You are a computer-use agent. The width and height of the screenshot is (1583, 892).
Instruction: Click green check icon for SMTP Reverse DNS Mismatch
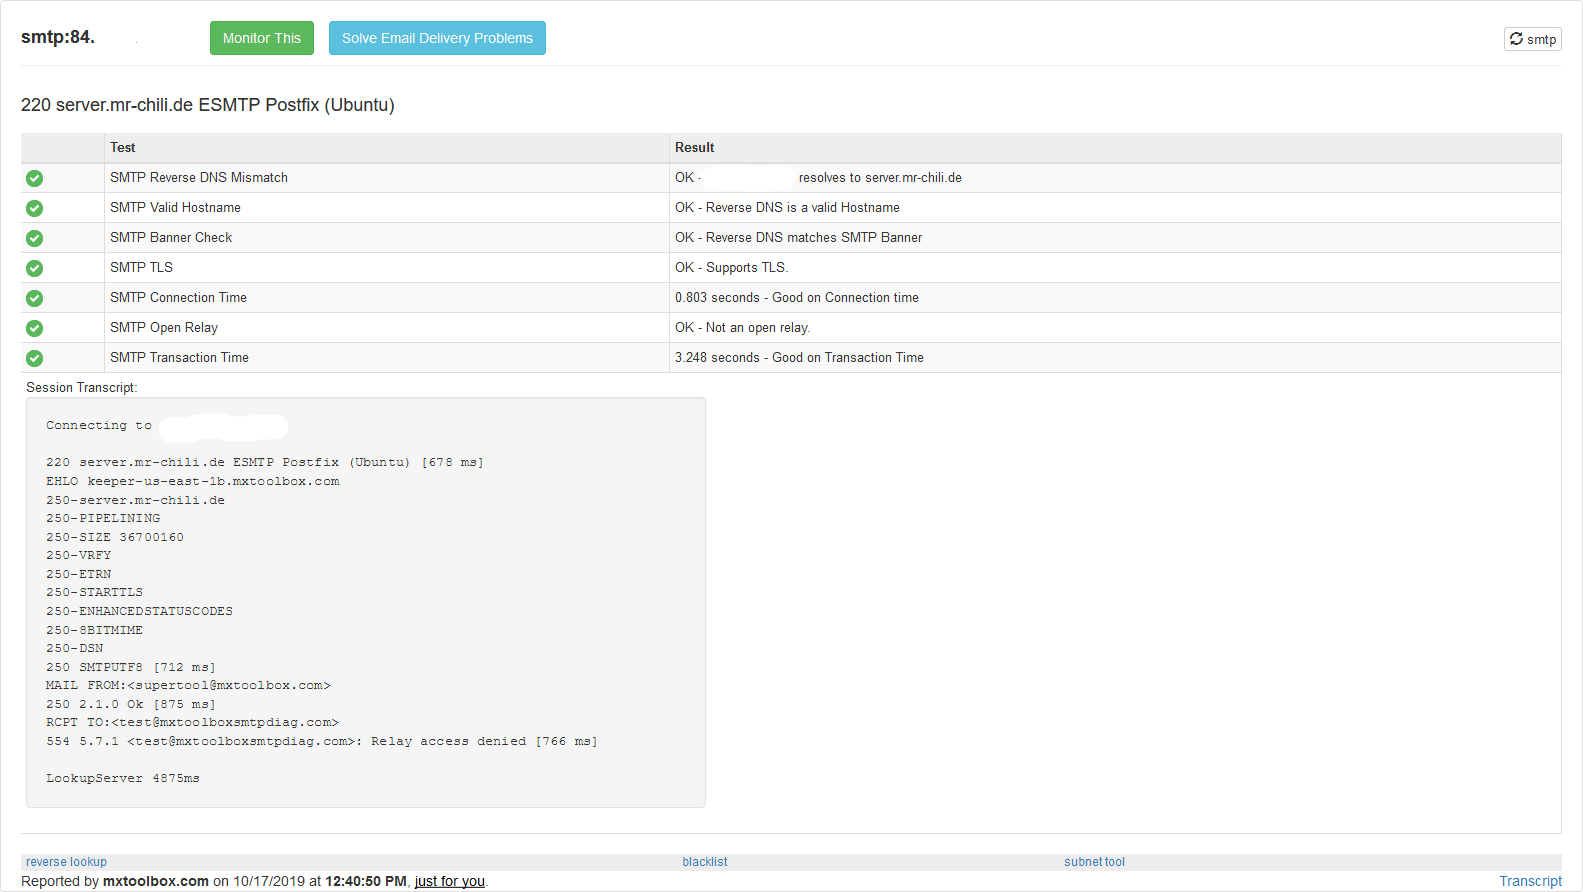35,178
